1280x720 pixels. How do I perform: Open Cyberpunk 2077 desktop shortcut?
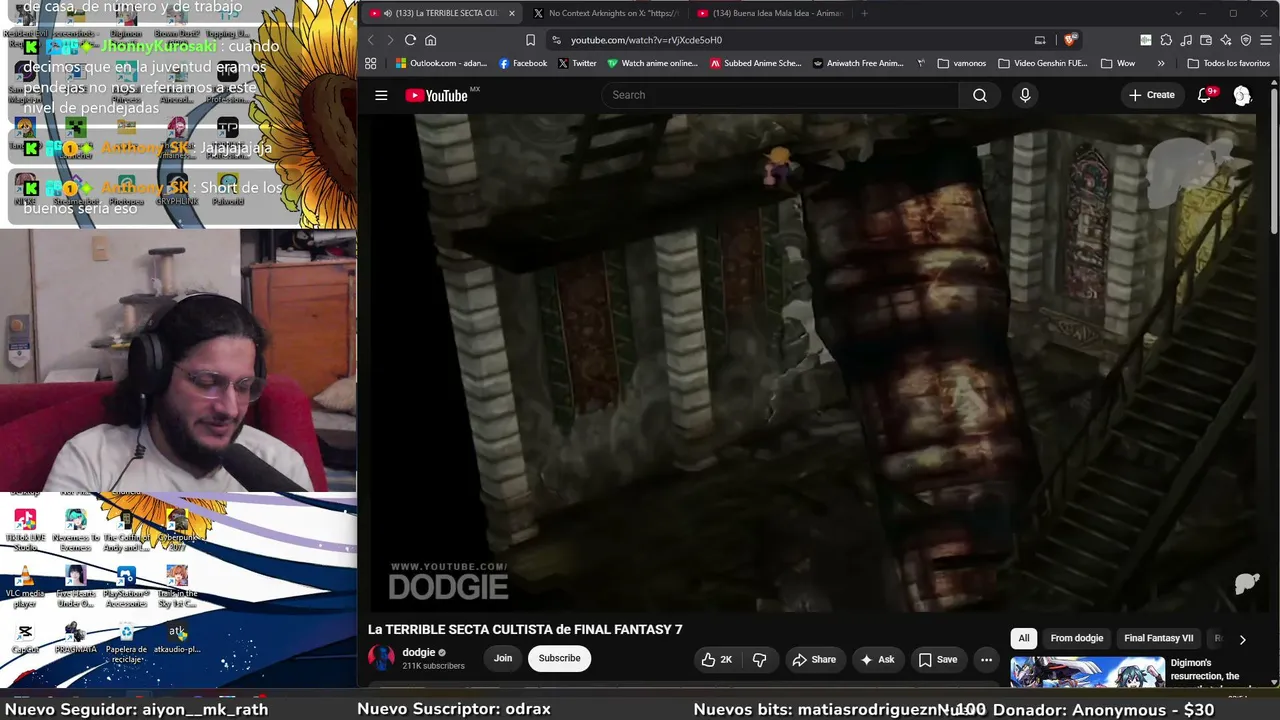tap(177, 530)
